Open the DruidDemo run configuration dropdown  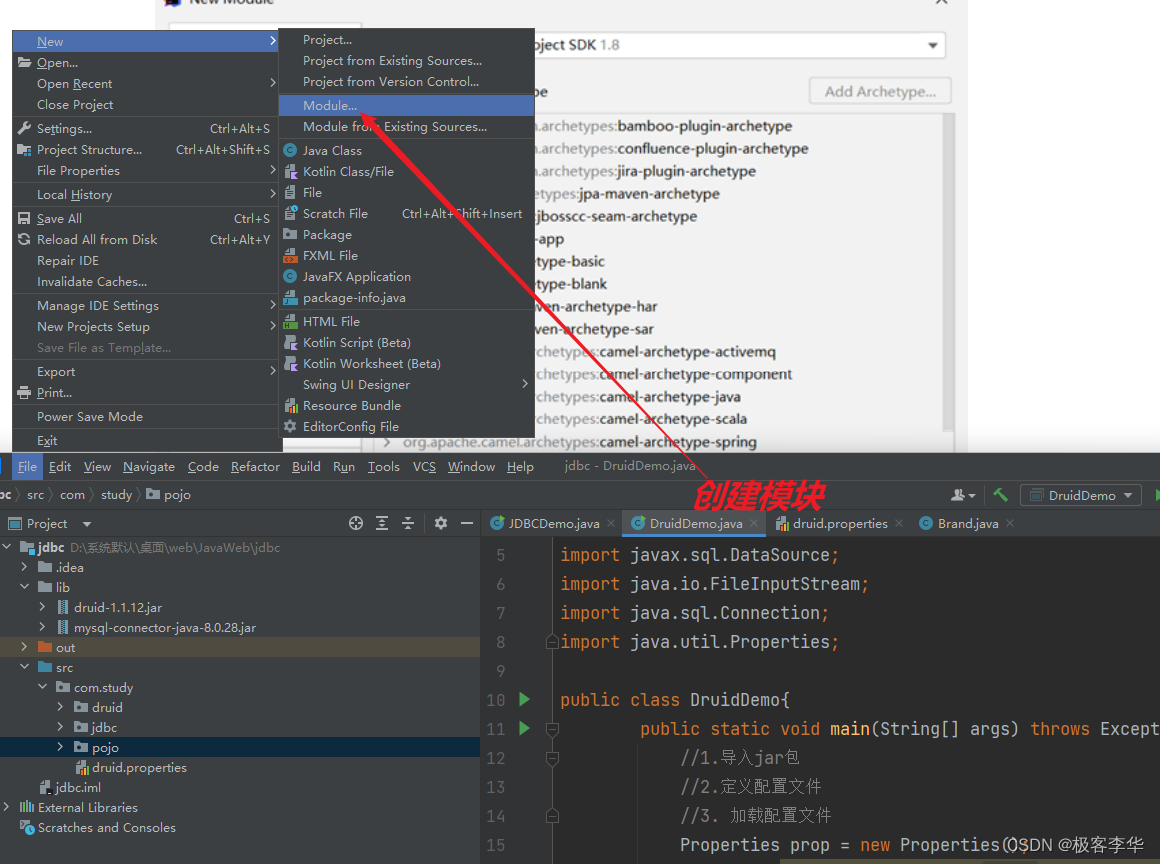point(1081,495)
